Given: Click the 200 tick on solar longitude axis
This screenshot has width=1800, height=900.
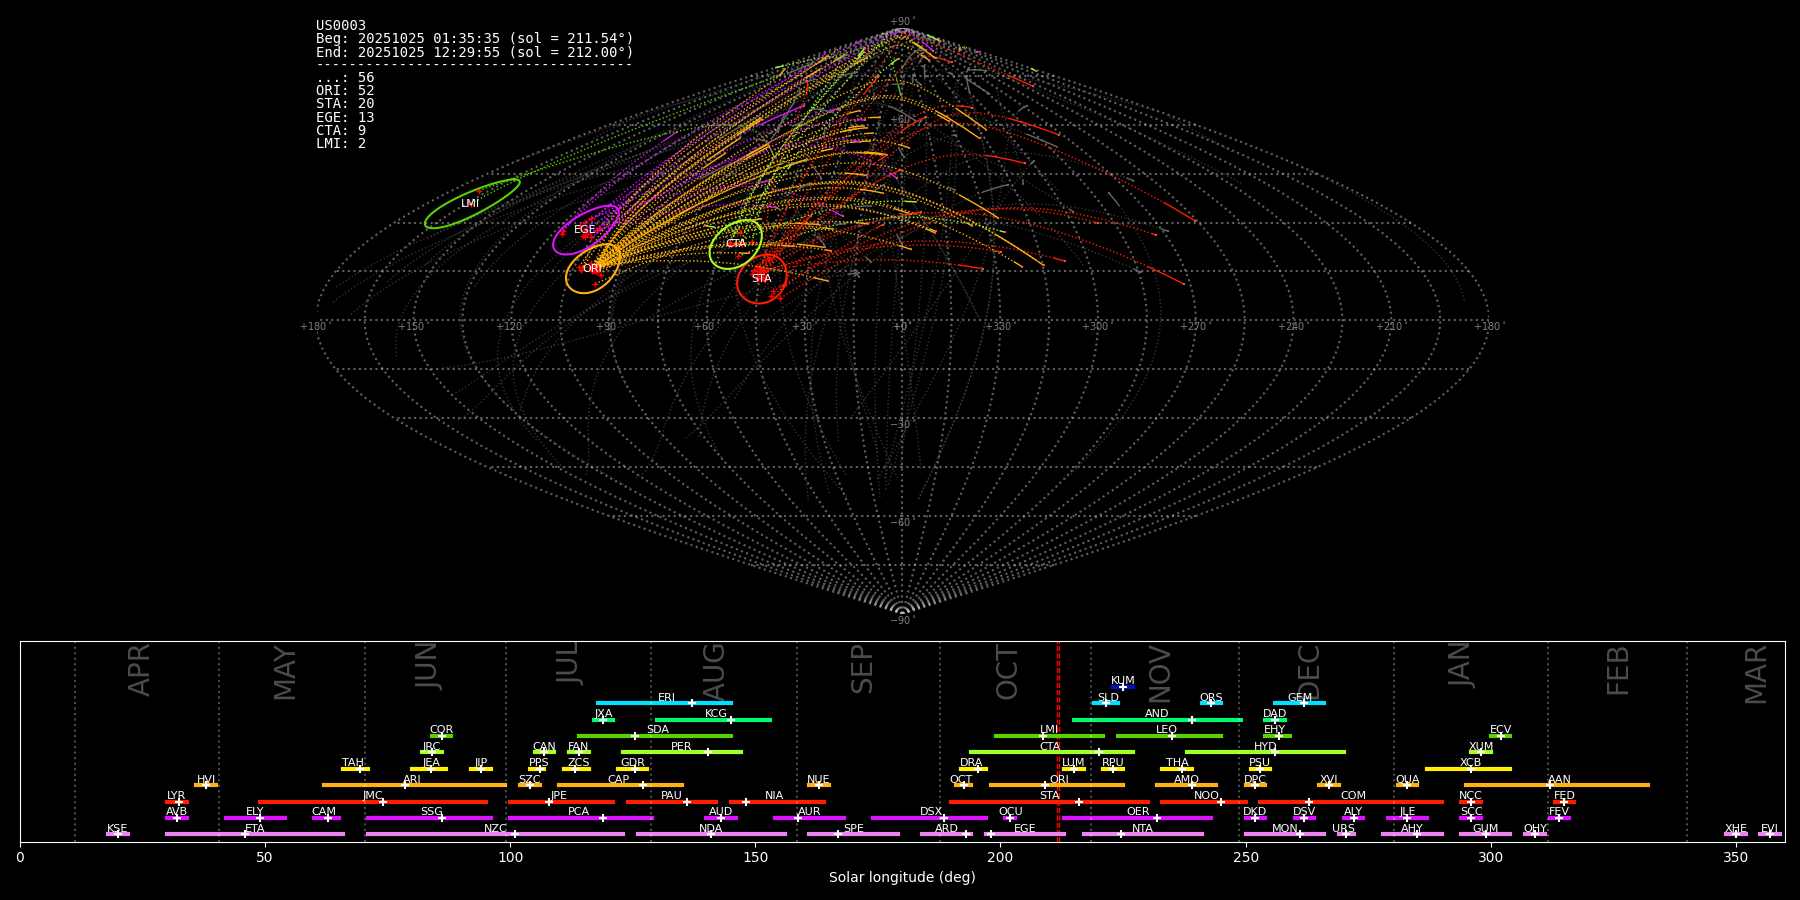Looking at the screenshot, I should pyautogui.click(x=1000, y=857).
